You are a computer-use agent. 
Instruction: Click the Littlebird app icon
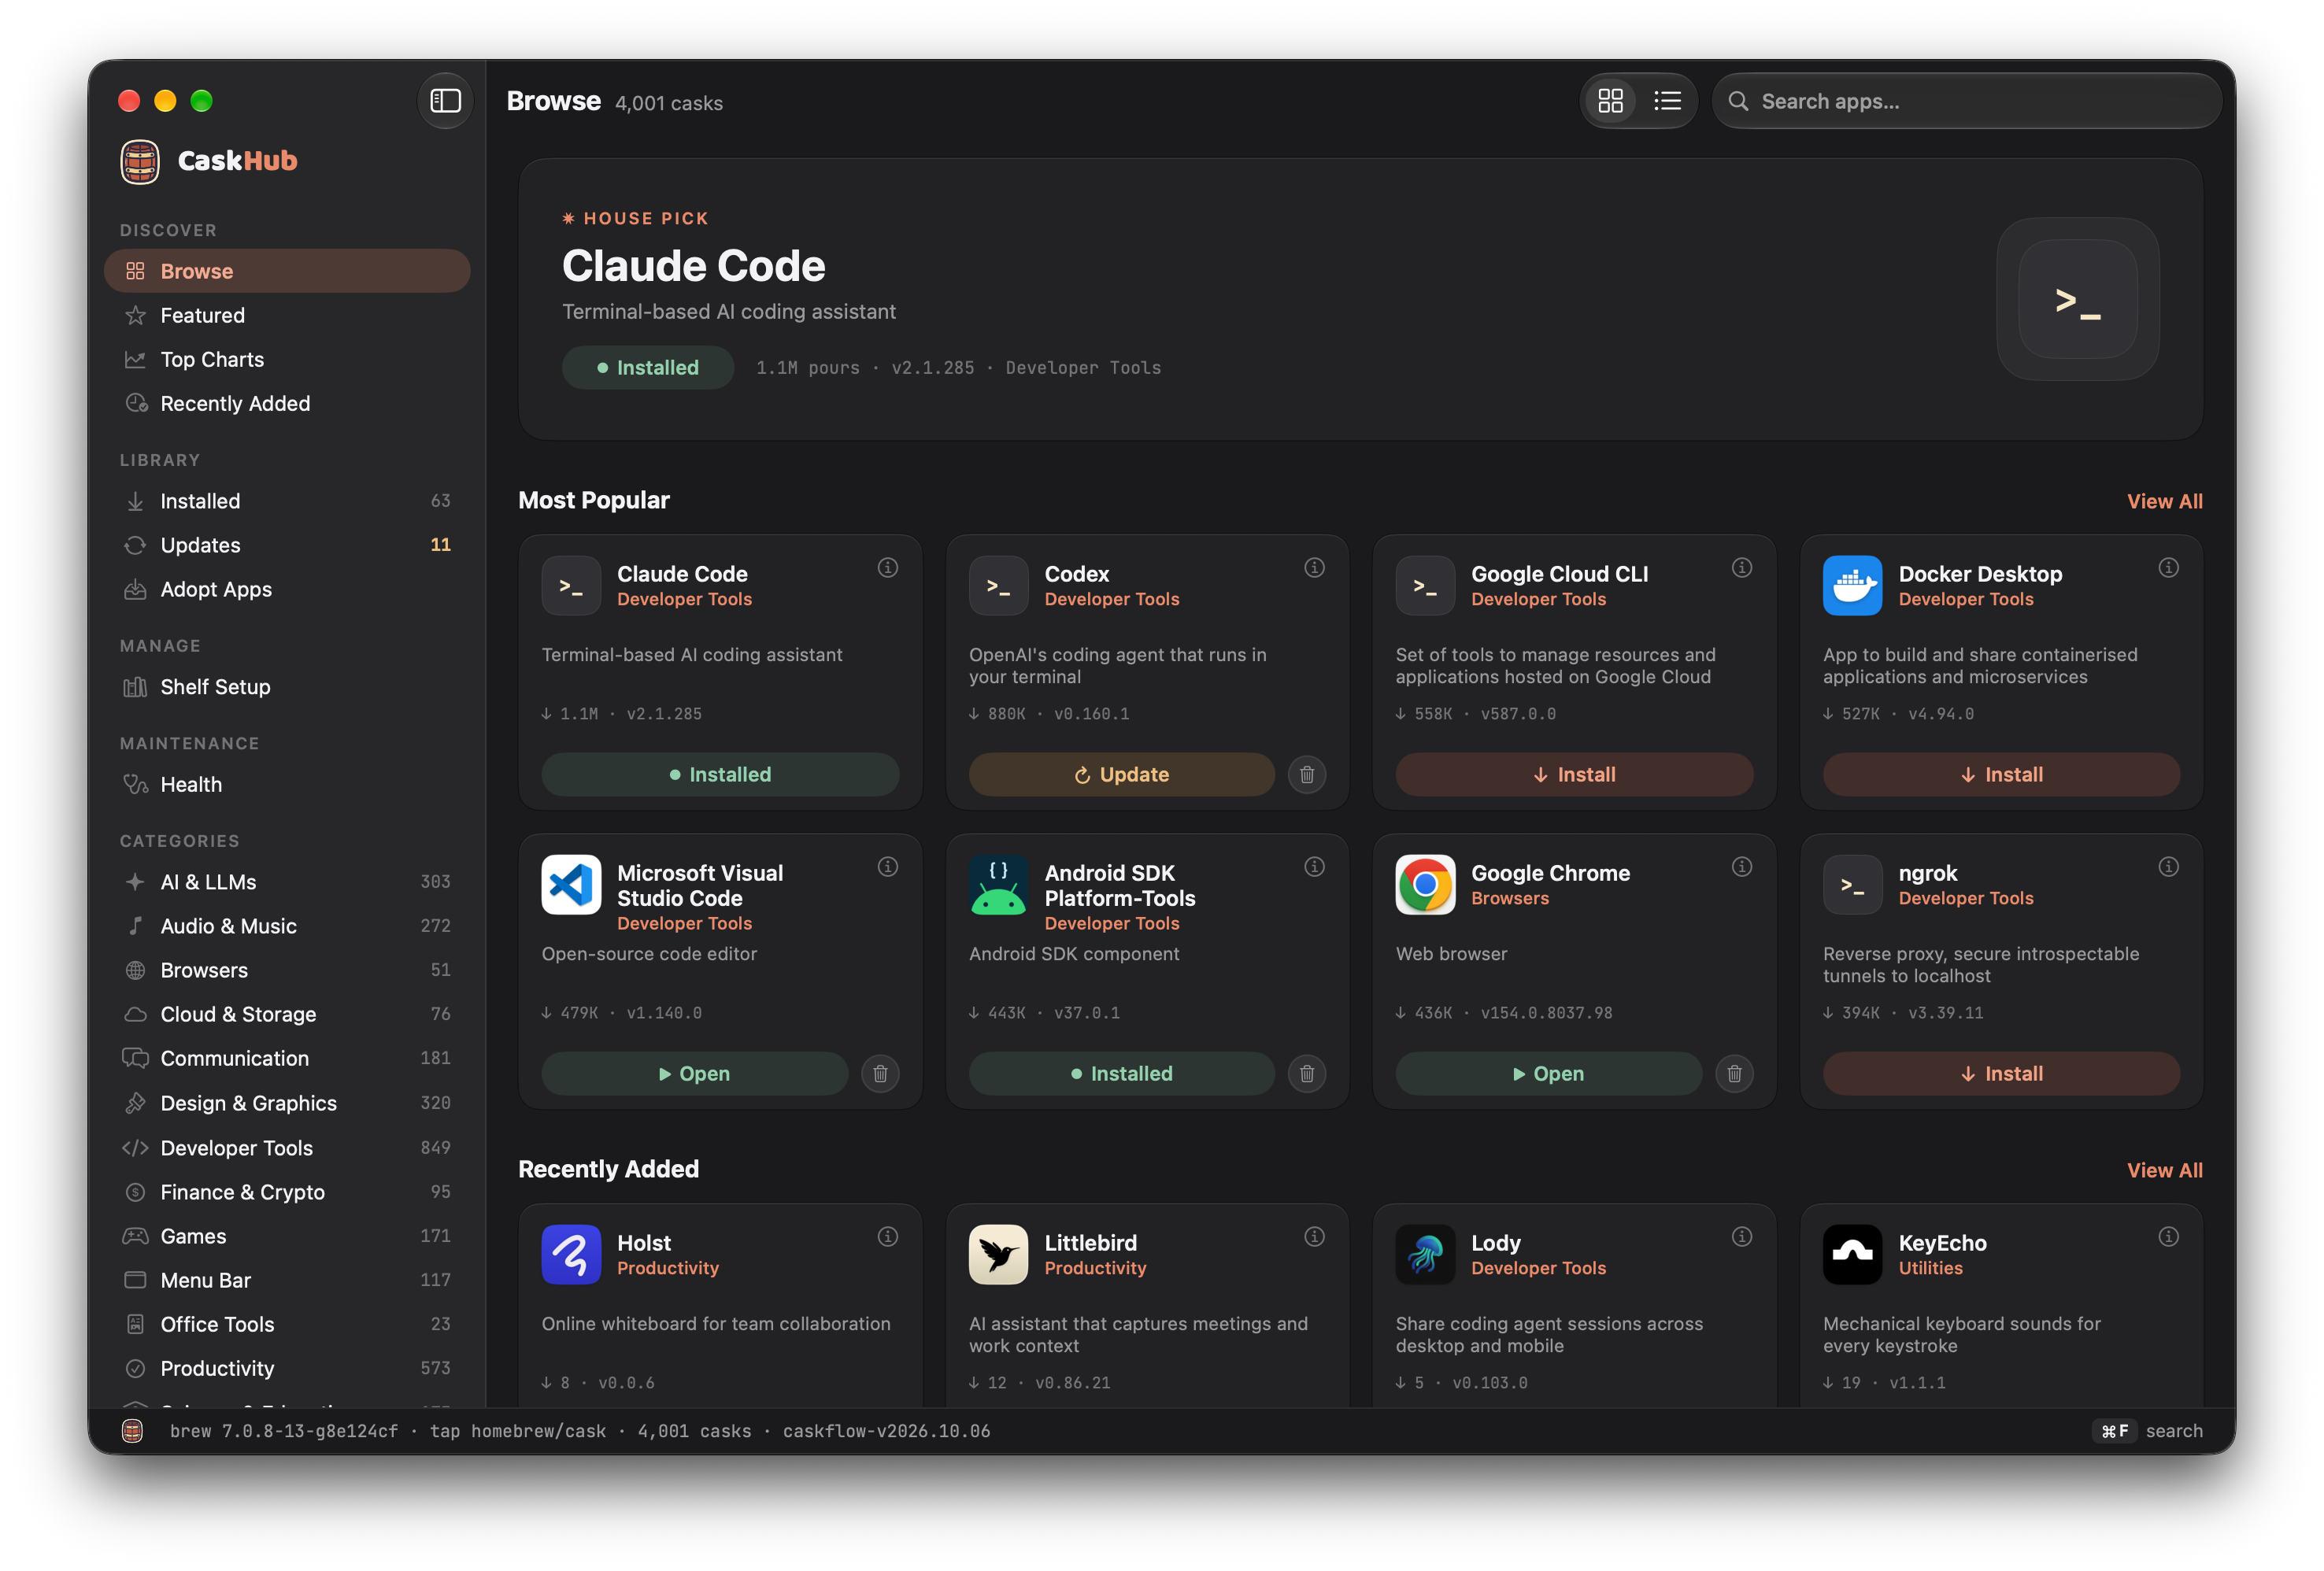coord(998,1254)
